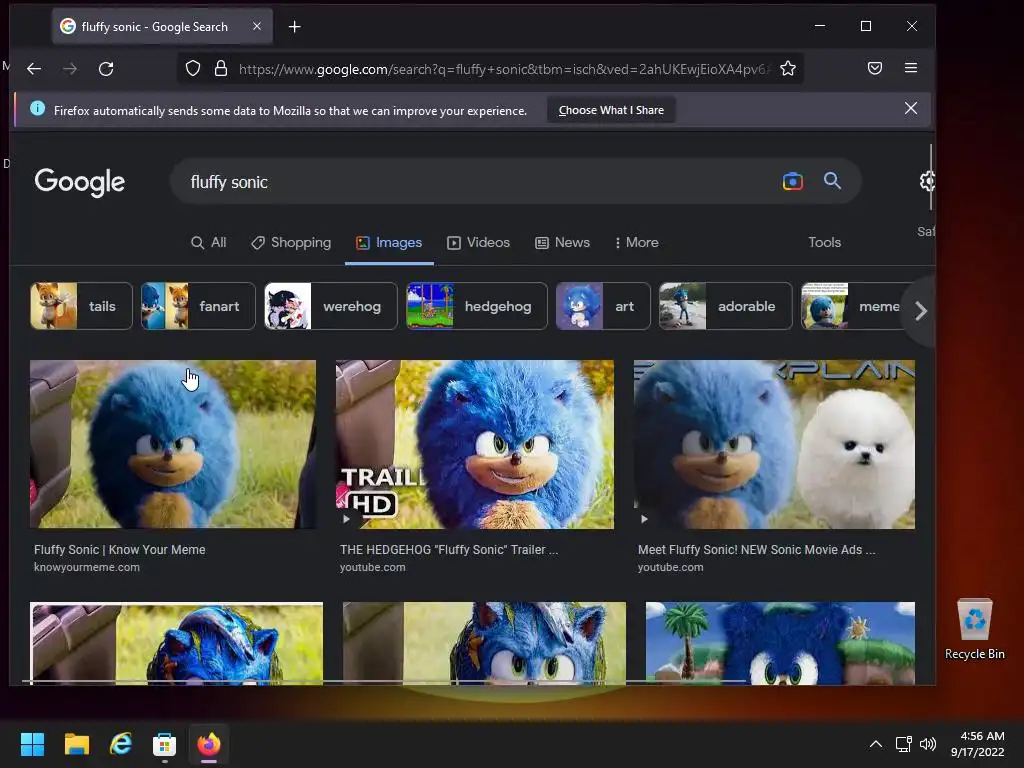Switch to the News results tab
This screenshot has height=768, width=1024.
pyautogui.click(x=562, y=242)
